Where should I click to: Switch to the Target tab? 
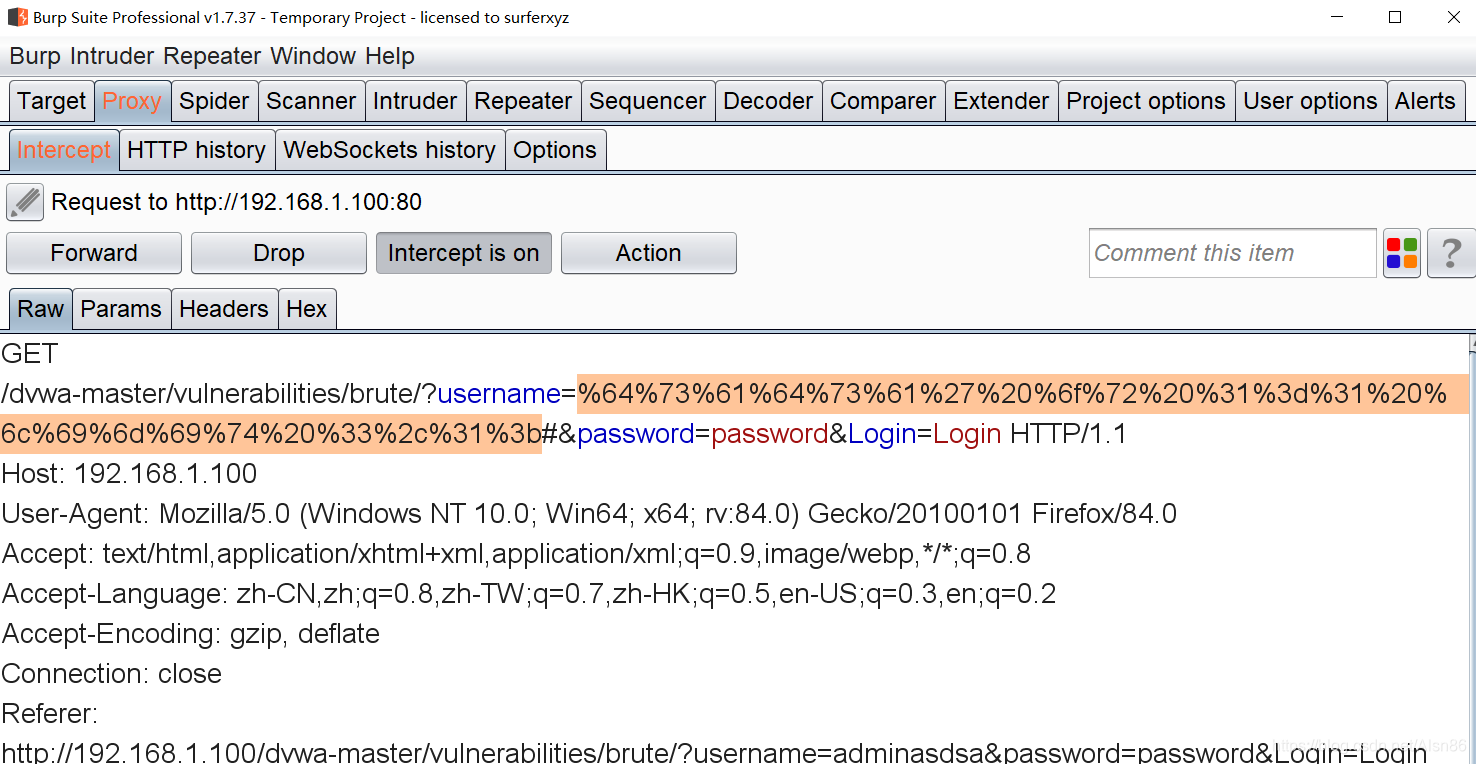coord(52,101)
